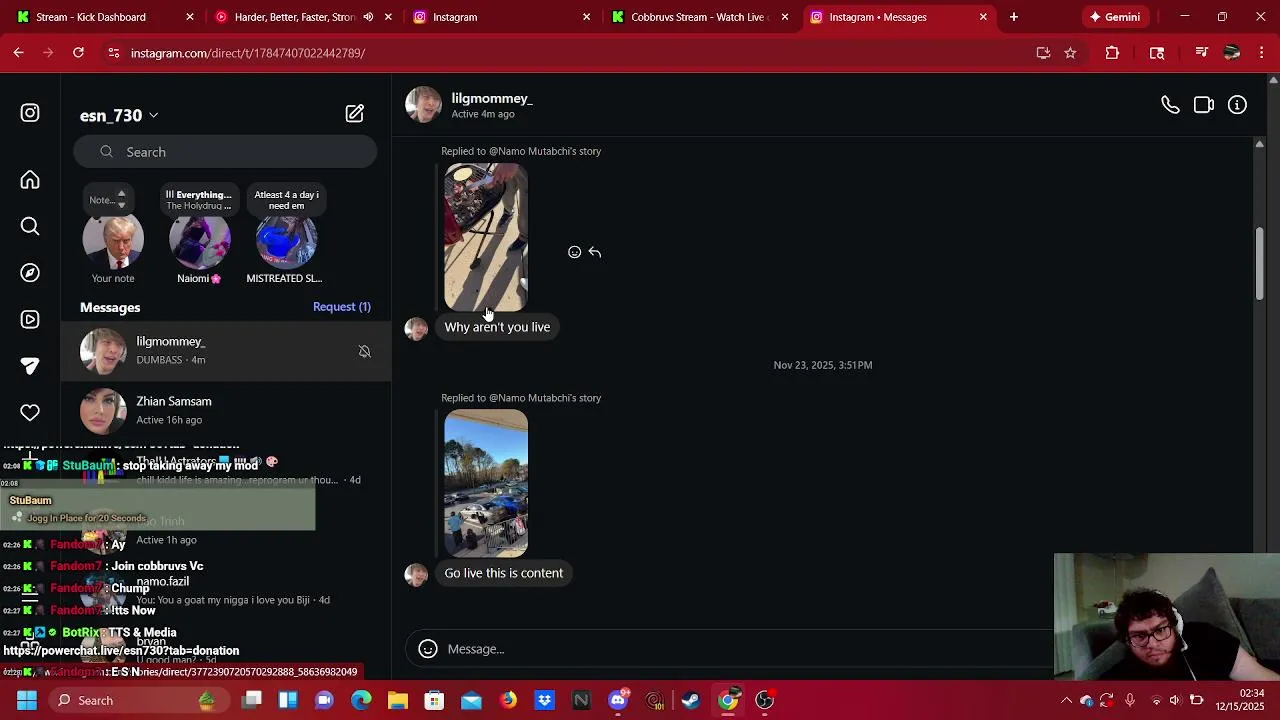Click the Search input in messages
Screen dimensions: 1280x720
click(225, 152)
